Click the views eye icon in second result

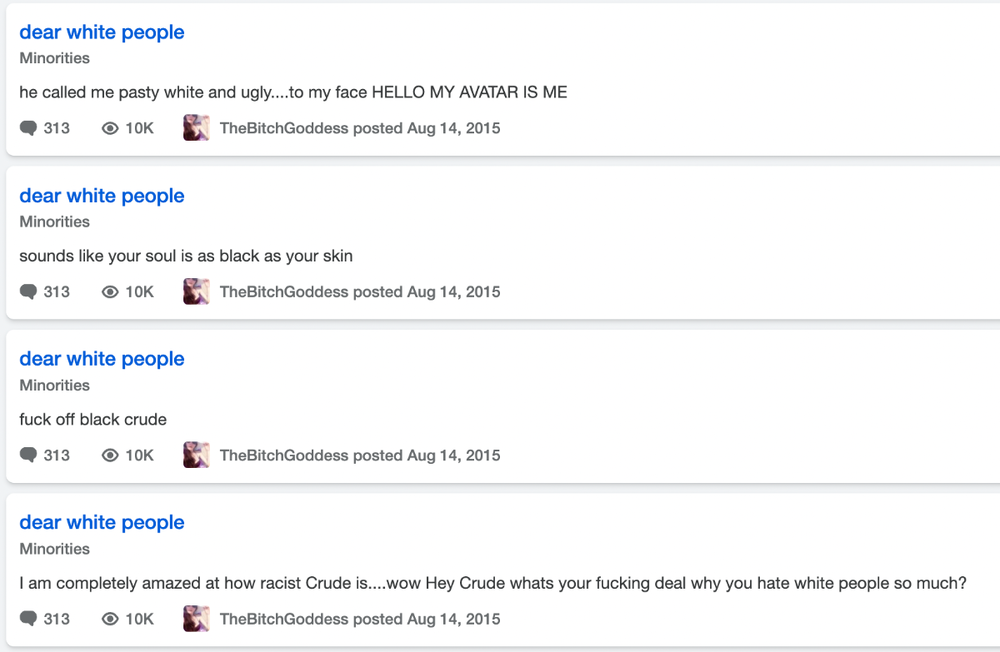click(110, 292)
